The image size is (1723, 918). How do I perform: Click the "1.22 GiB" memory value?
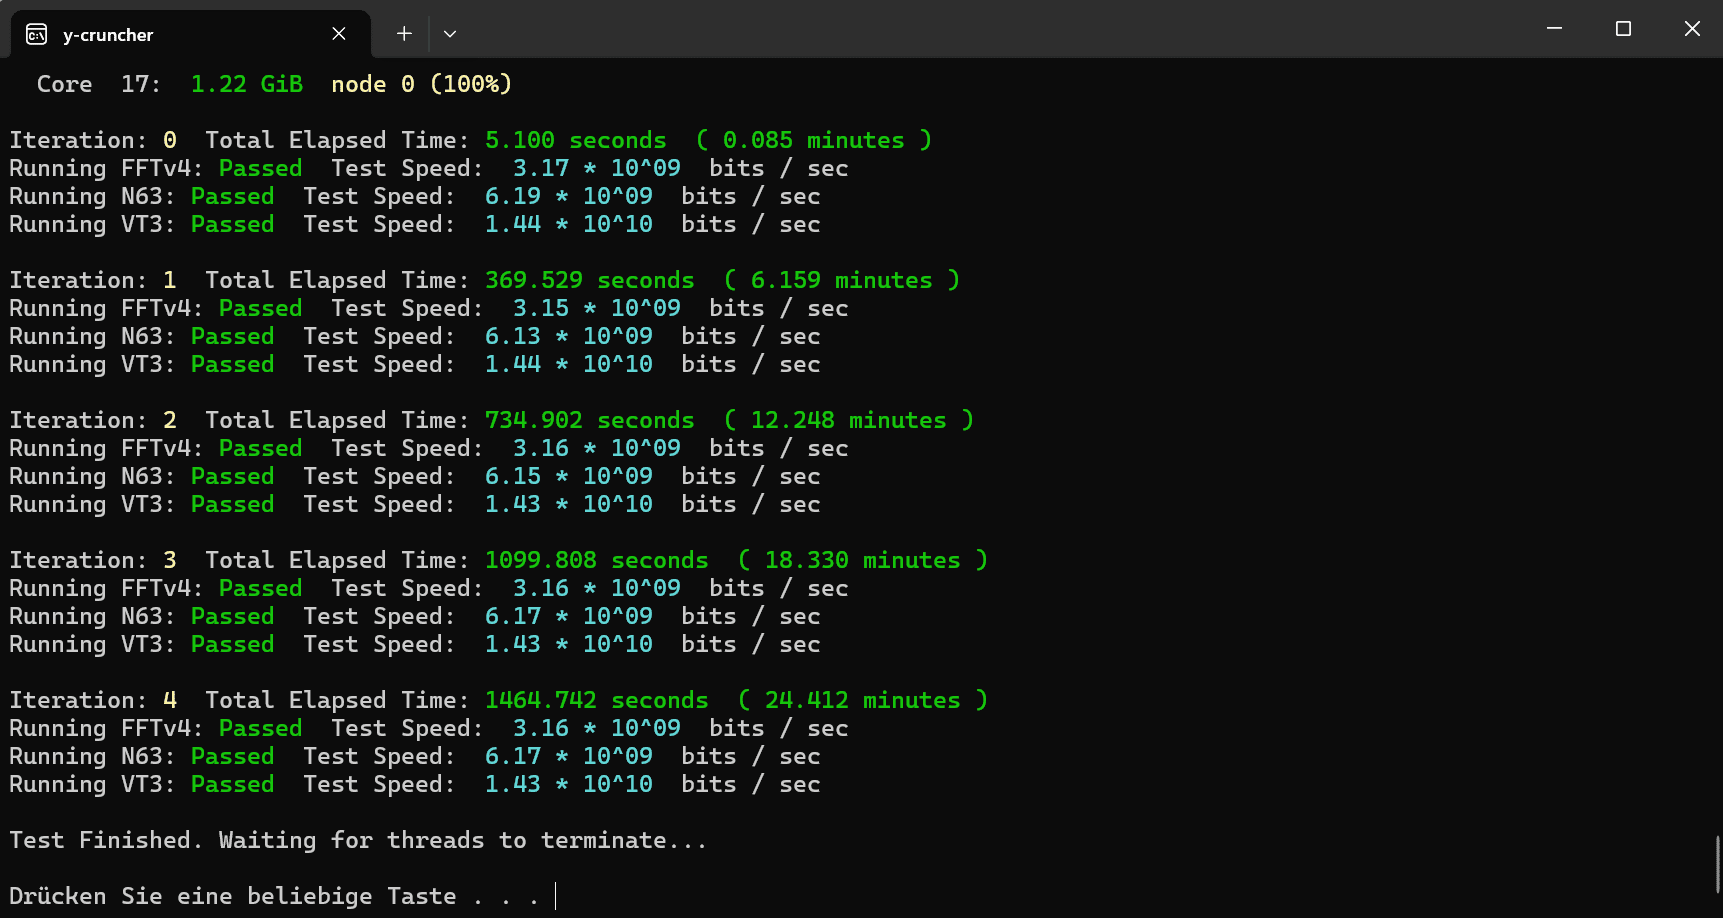tap(246, 84)
